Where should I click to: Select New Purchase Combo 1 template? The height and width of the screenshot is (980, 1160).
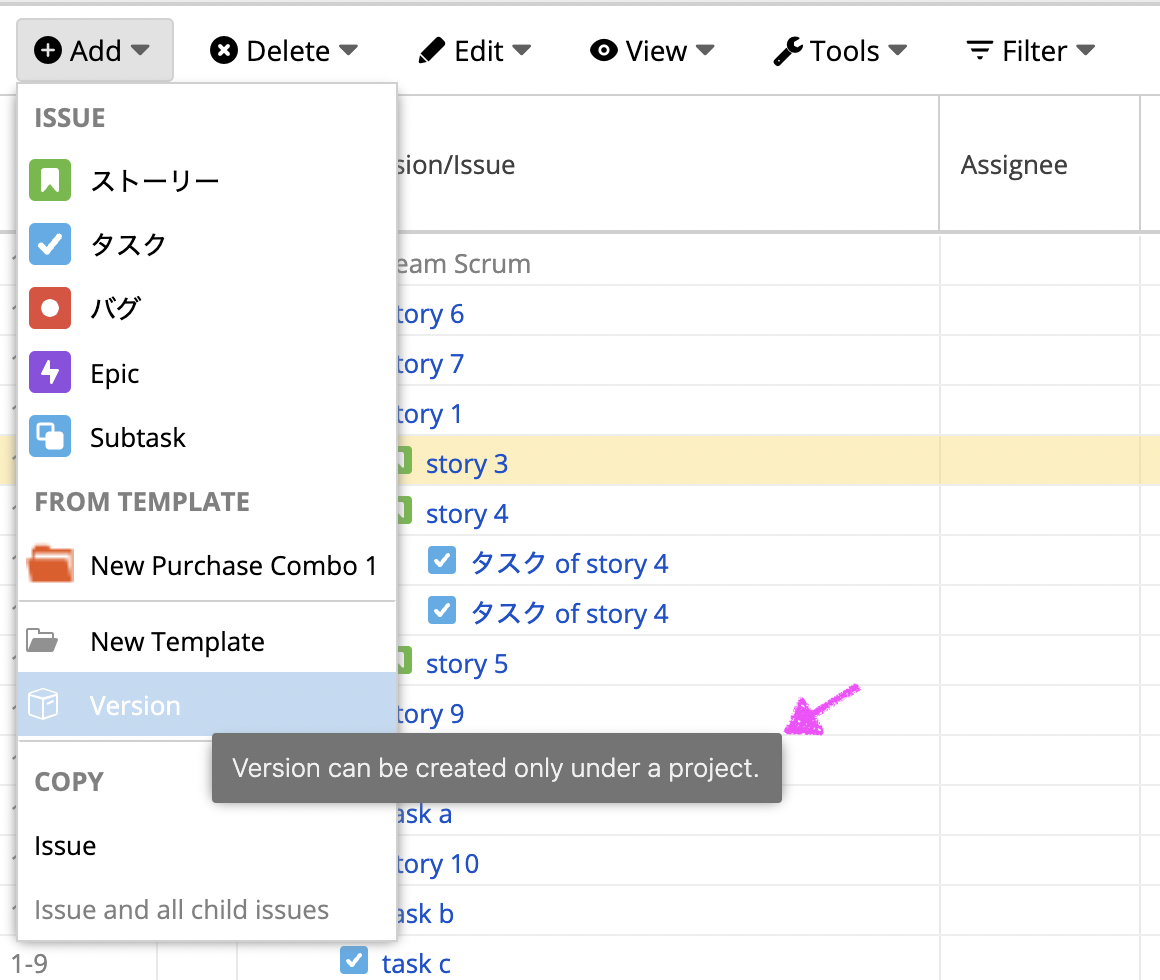233,566
